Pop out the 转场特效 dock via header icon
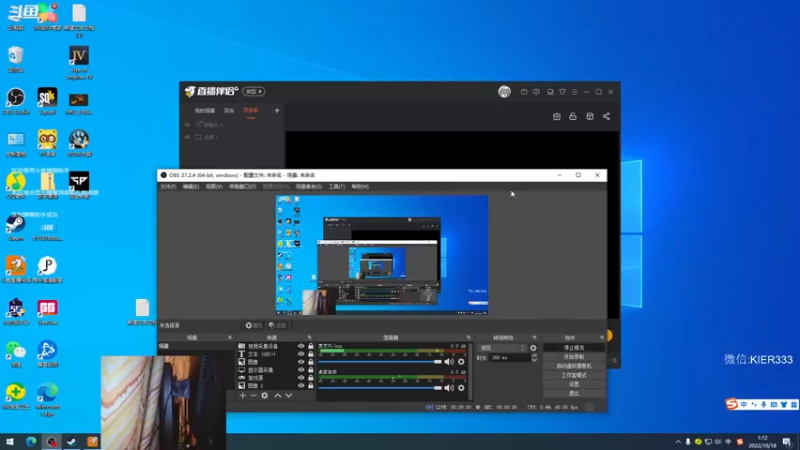Image resolution: width=800 pixels, height=450 pixels. pyautogui.click(x=534, y=338)
